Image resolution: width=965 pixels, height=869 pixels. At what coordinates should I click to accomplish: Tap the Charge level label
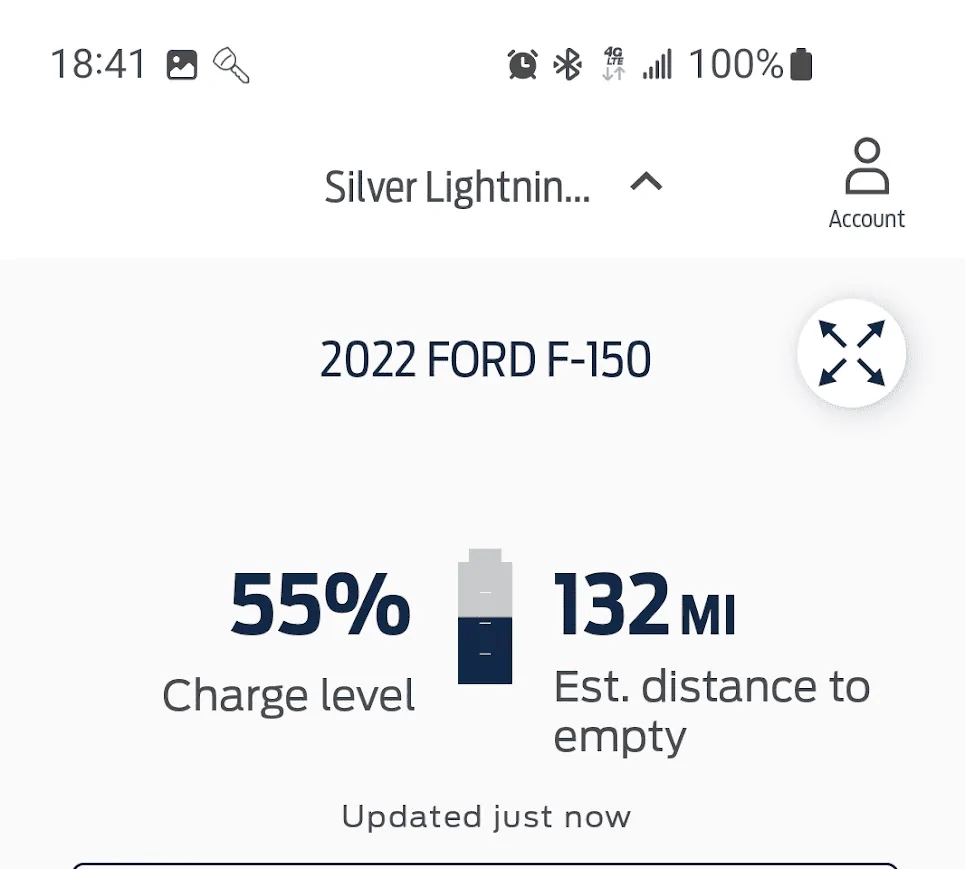point(288,695)
